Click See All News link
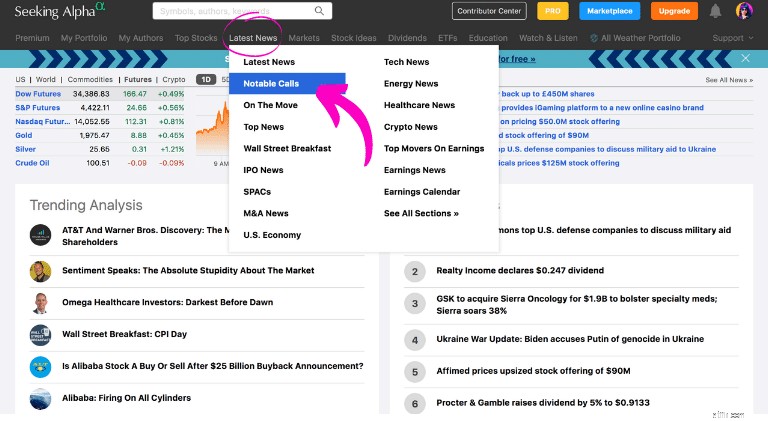The image size is (768, 421). coord(729,80)
